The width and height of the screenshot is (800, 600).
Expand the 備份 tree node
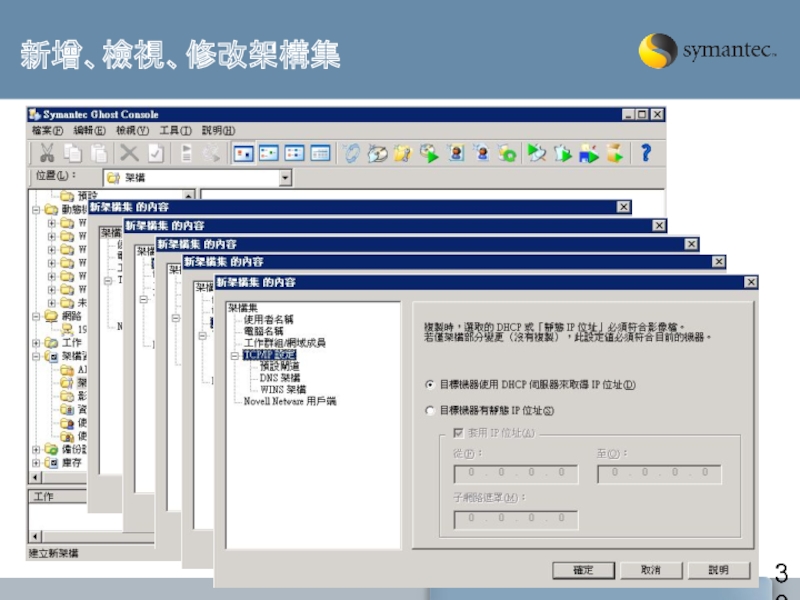point(36,450)
